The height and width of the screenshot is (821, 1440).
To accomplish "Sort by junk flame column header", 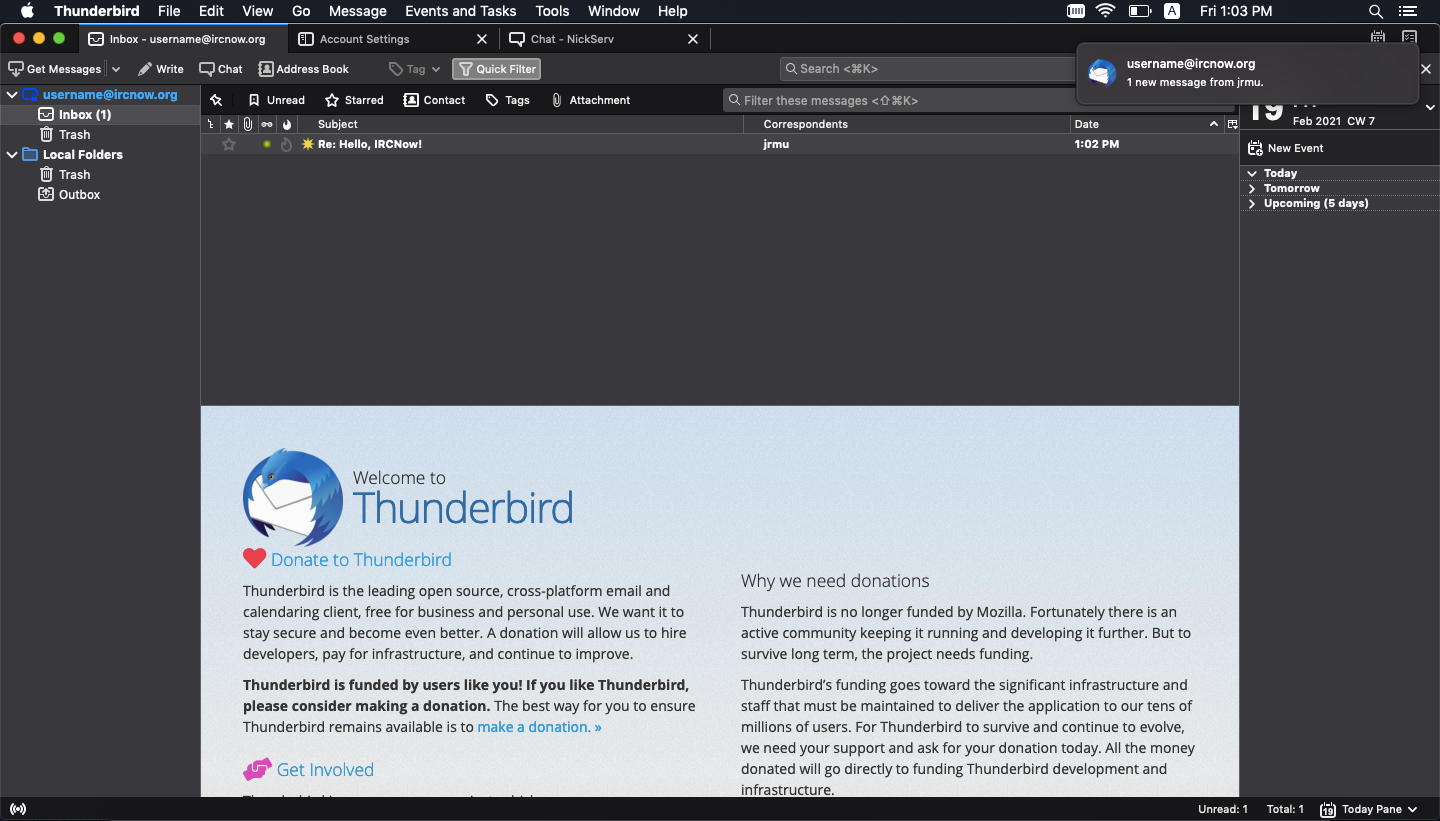I will (x=287, y=124).
